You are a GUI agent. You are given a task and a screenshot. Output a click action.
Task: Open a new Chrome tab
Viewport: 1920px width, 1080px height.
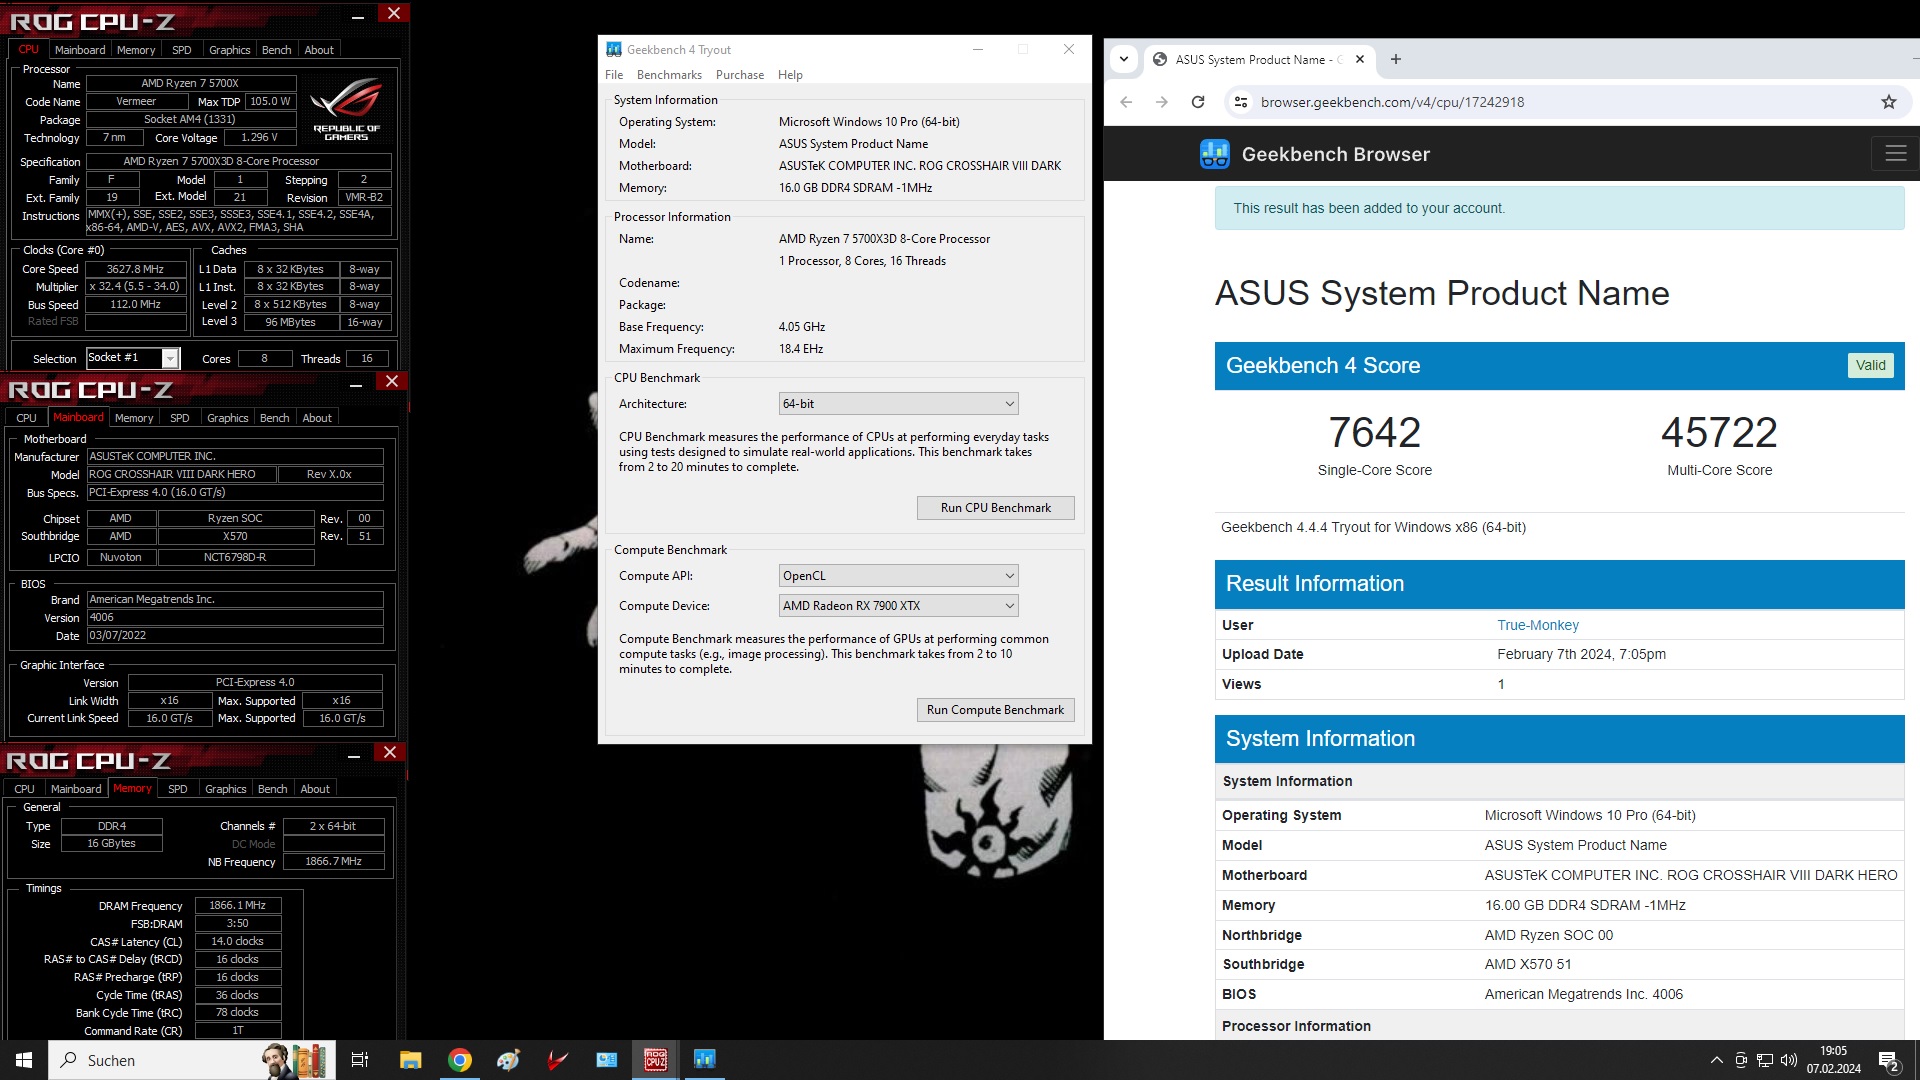click(1396, 59)
